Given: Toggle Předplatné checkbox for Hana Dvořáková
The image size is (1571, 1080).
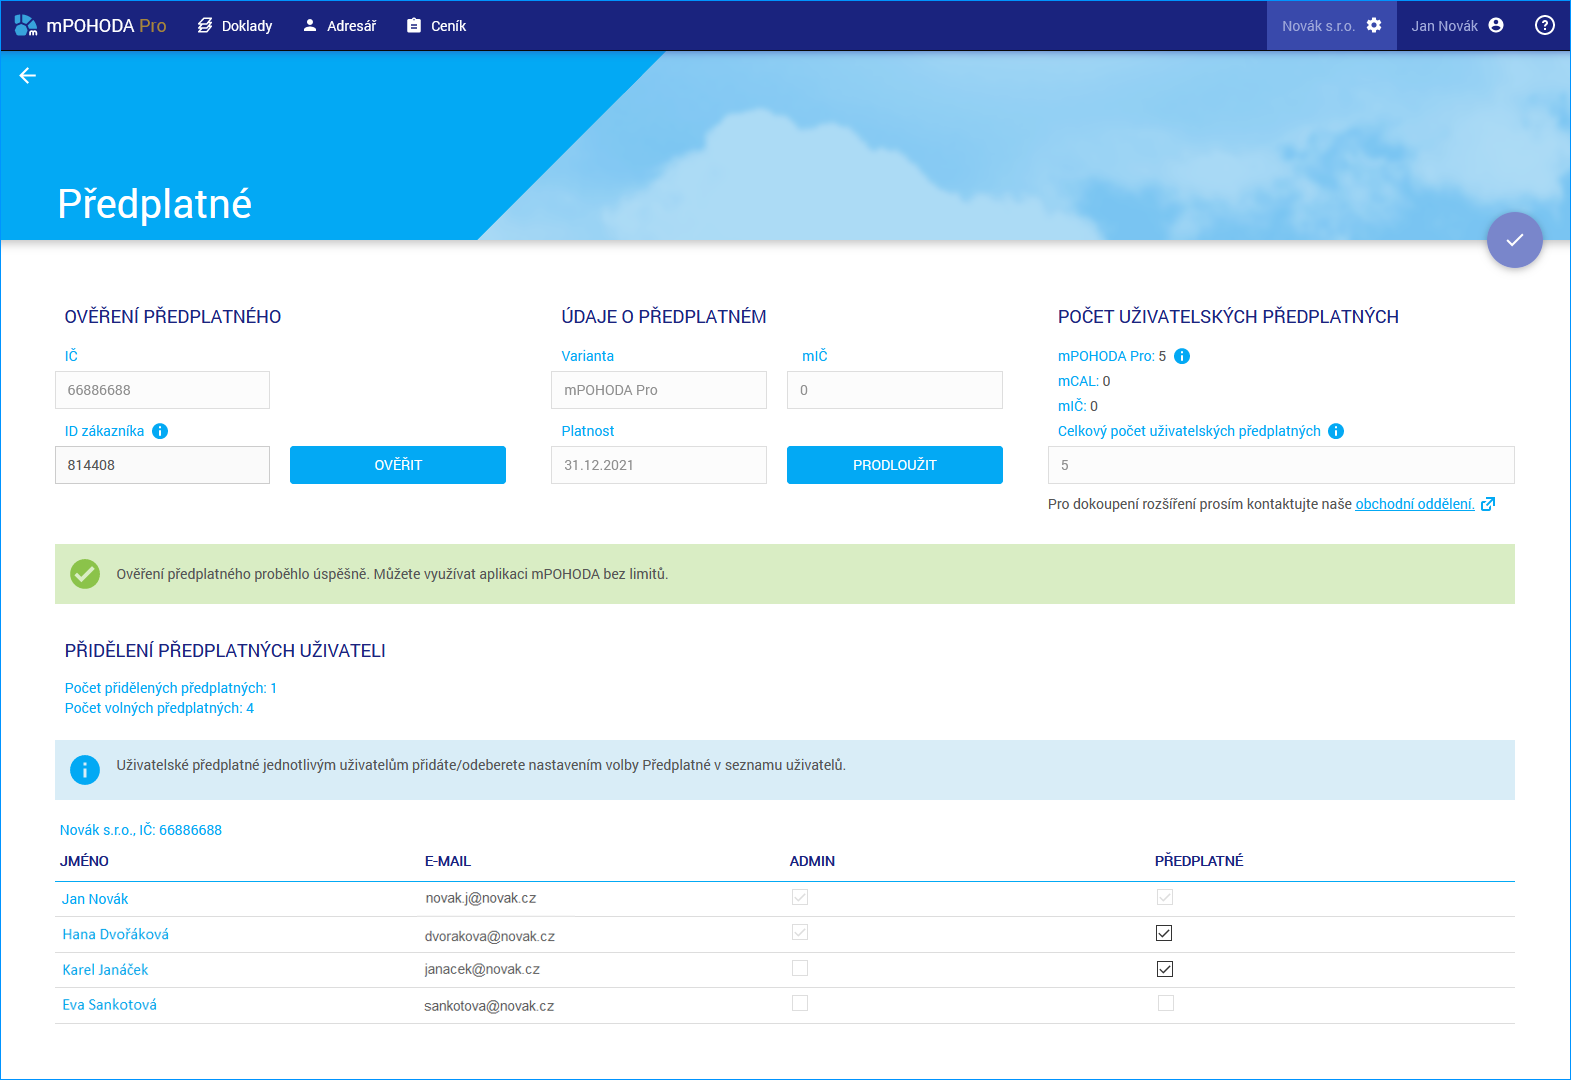Looking at the screenshot, I should coord(1164,933).
